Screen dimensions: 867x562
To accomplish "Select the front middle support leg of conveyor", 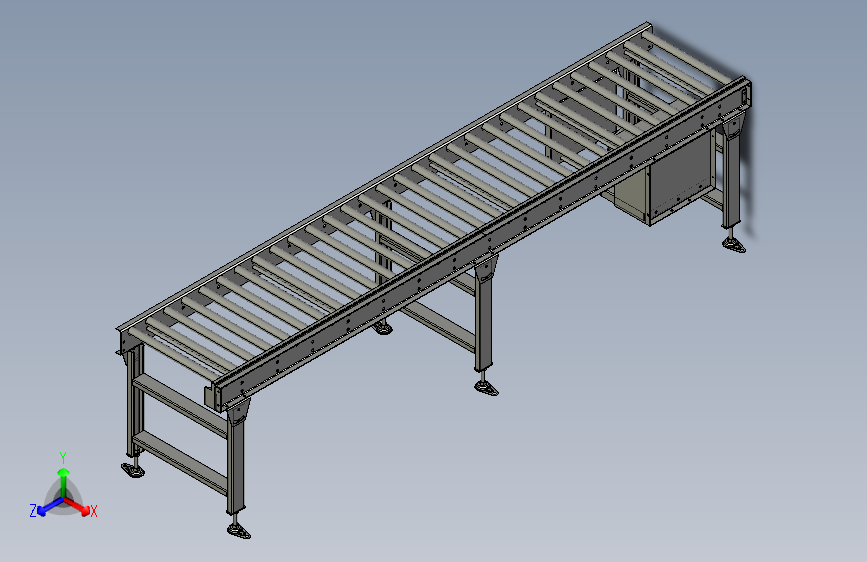I will pos(483,313).
